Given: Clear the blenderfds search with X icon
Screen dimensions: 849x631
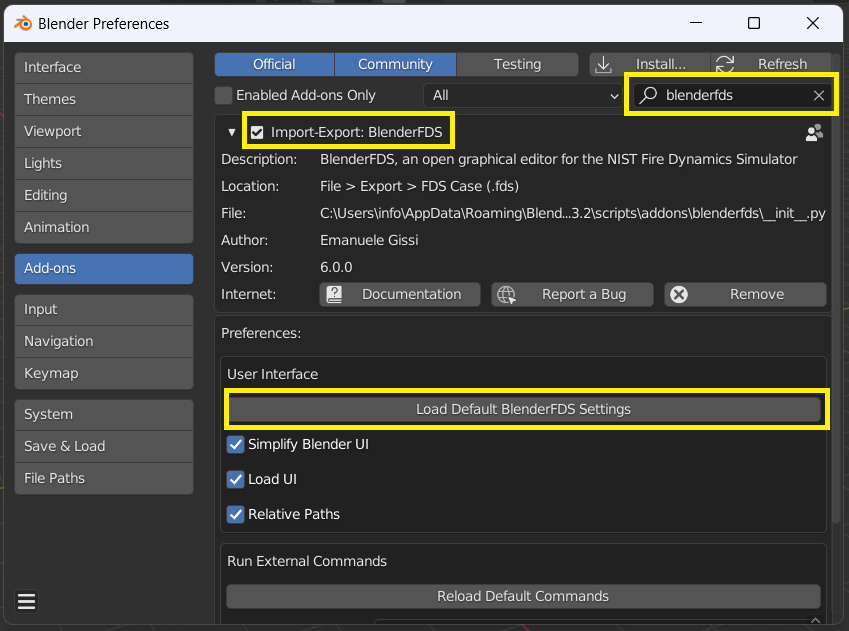Looking at the screenshot, I should click(819, 95).
